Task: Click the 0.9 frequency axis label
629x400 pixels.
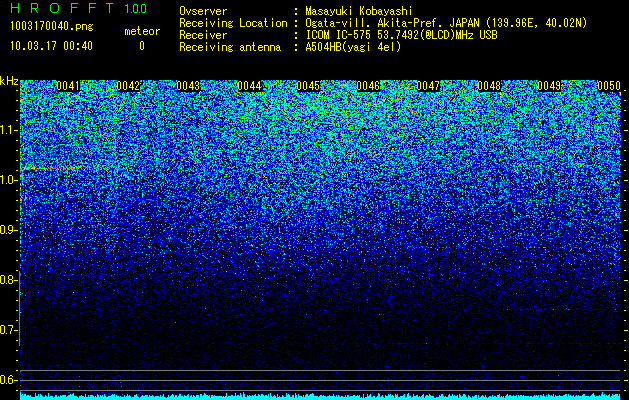Action: (x=9, y=230)
